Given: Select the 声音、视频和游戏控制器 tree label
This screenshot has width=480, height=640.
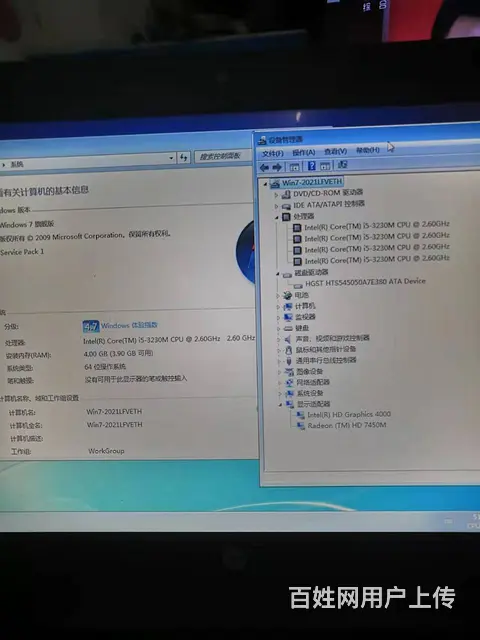Looking at the screenshot, I should tap(332, 338).
